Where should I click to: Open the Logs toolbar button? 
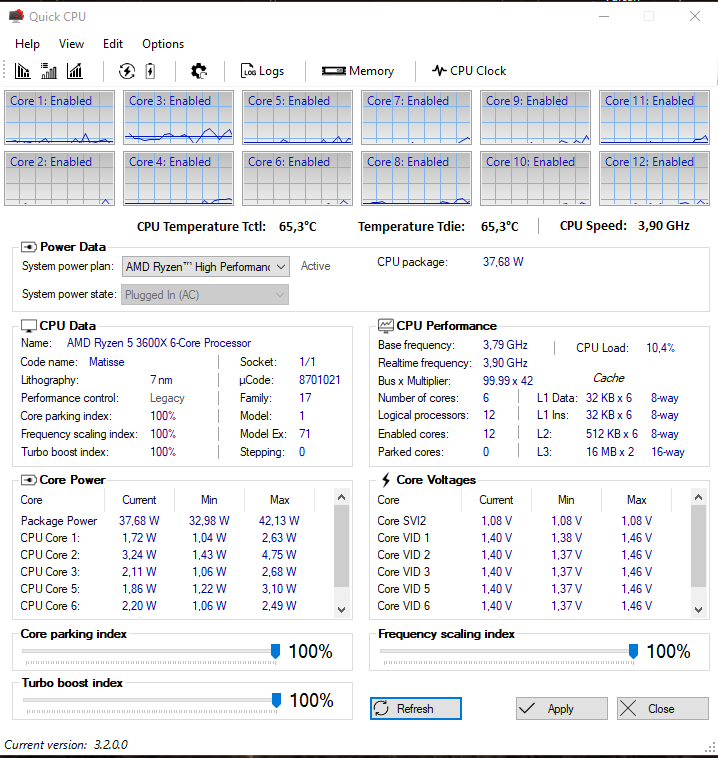point(262,71)
